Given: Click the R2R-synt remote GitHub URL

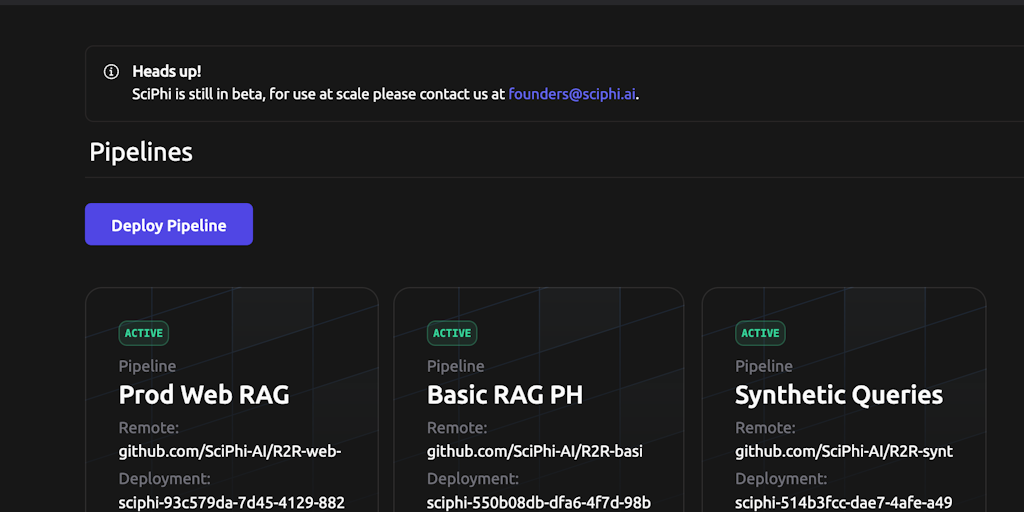Looking at the screenshot, I should [x=843, y=451].
